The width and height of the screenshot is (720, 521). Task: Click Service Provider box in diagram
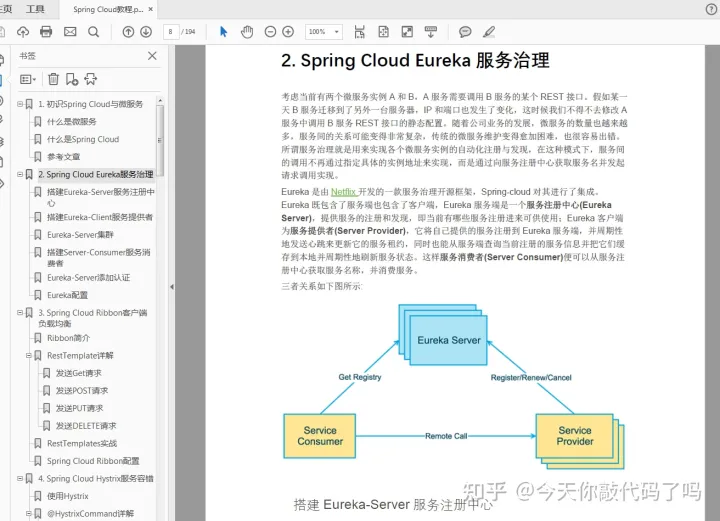(x=574, y=436)
